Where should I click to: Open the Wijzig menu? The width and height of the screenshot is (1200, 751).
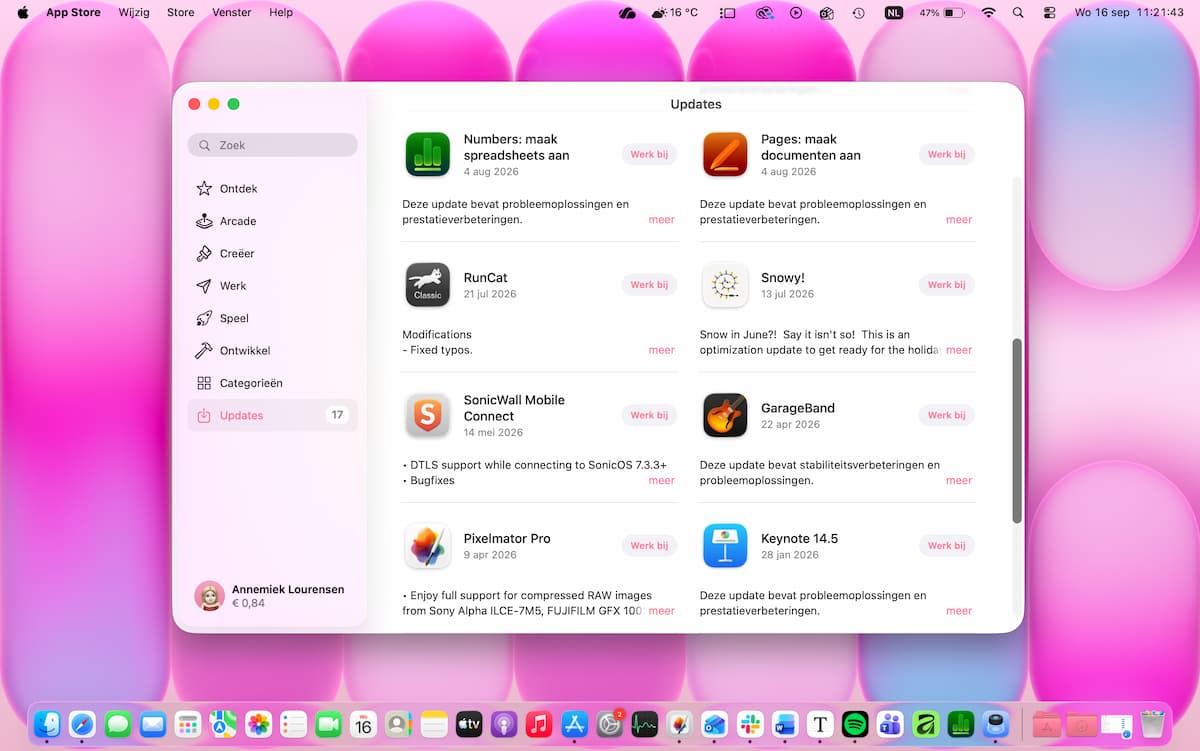click(133, 13)
